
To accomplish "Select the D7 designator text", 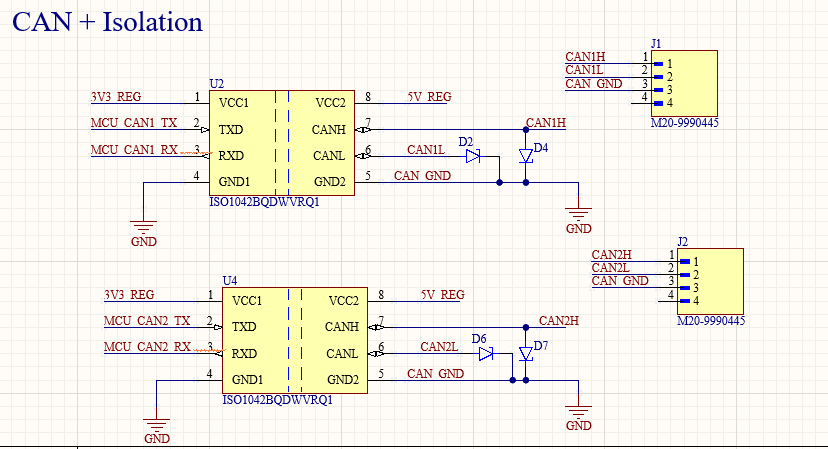I will [541, 346].
